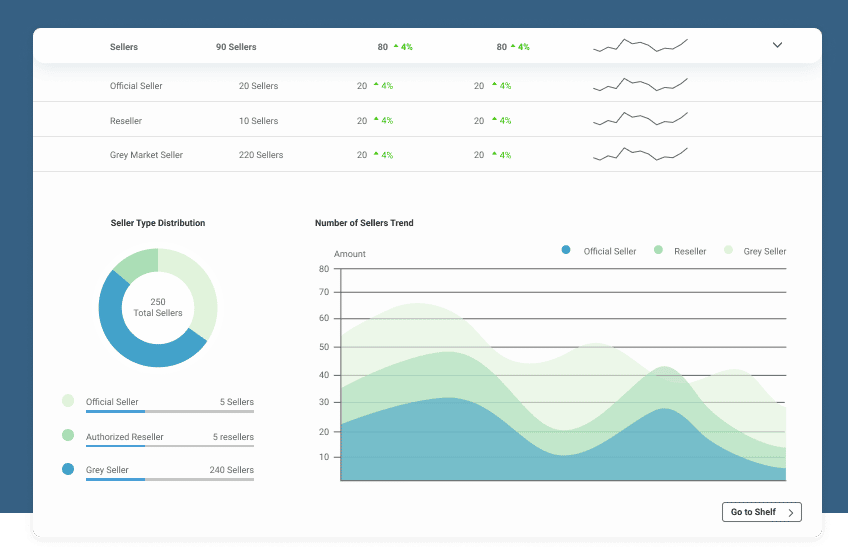
Task: Click the Official Seller progress bar
Action: pyautogui.click(x=169, y=411)
